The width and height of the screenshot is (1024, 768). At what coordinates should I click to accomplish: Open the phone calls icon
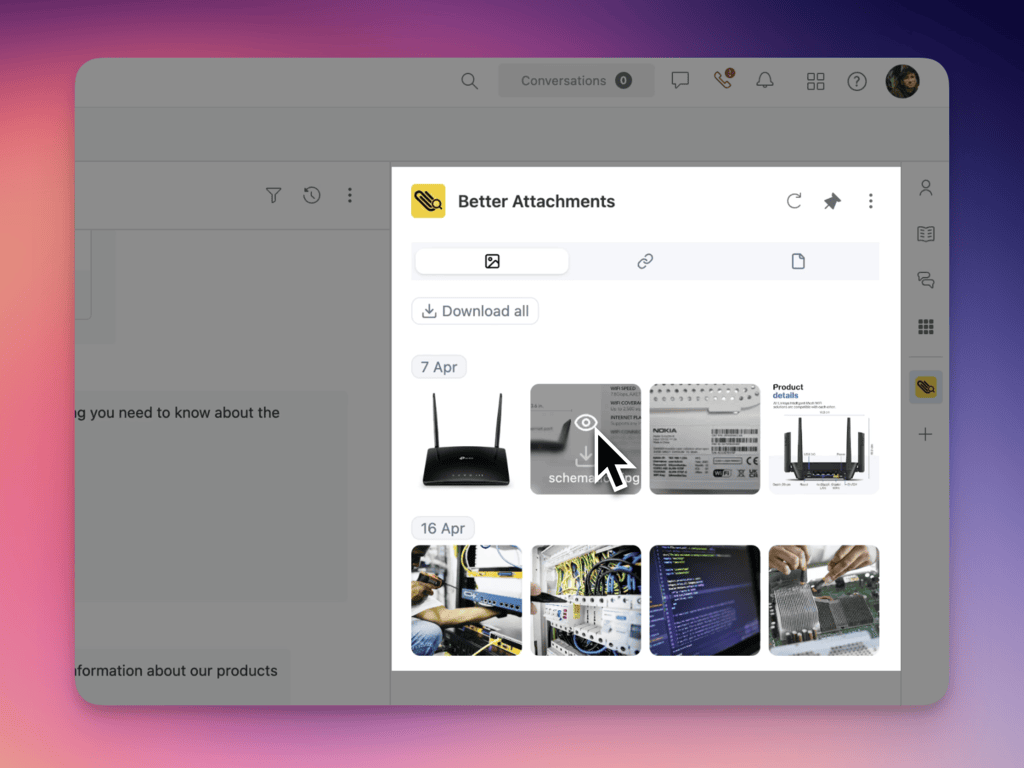click(723, 81)
